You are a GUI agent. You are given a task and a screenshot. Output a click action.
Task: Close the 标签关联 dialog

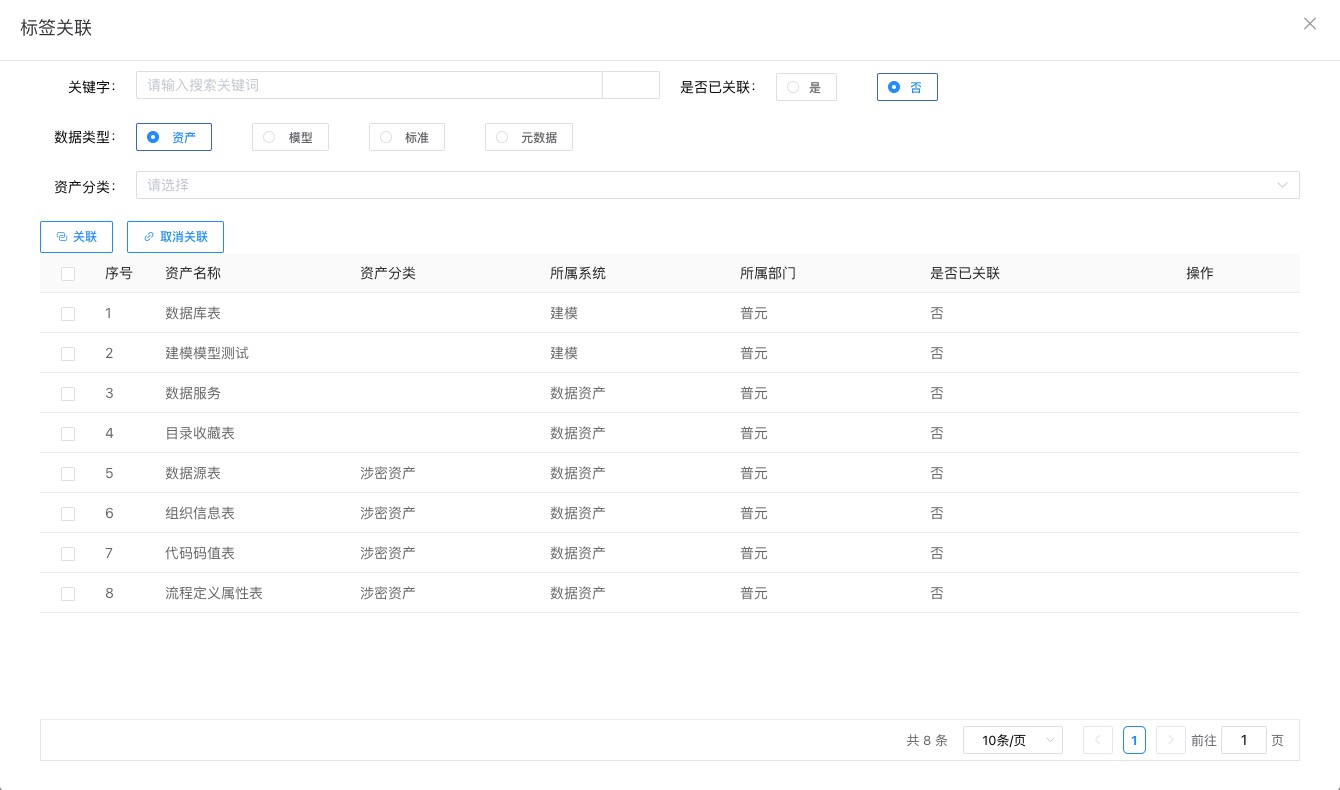pyautogui.click(x=1309, y=24)
